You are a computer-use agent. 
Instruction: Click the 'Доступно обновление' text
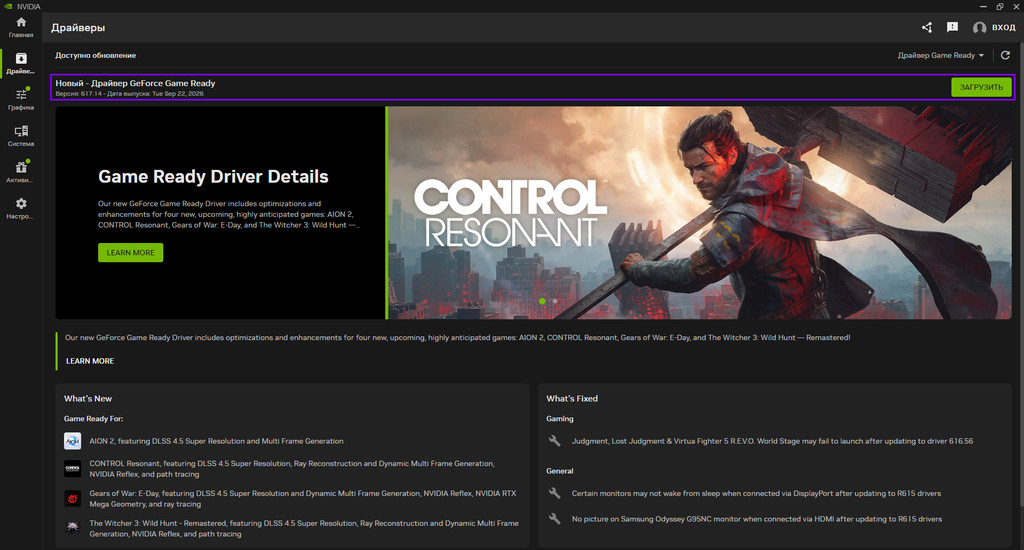pyautogui.click(x=95, y=56)
